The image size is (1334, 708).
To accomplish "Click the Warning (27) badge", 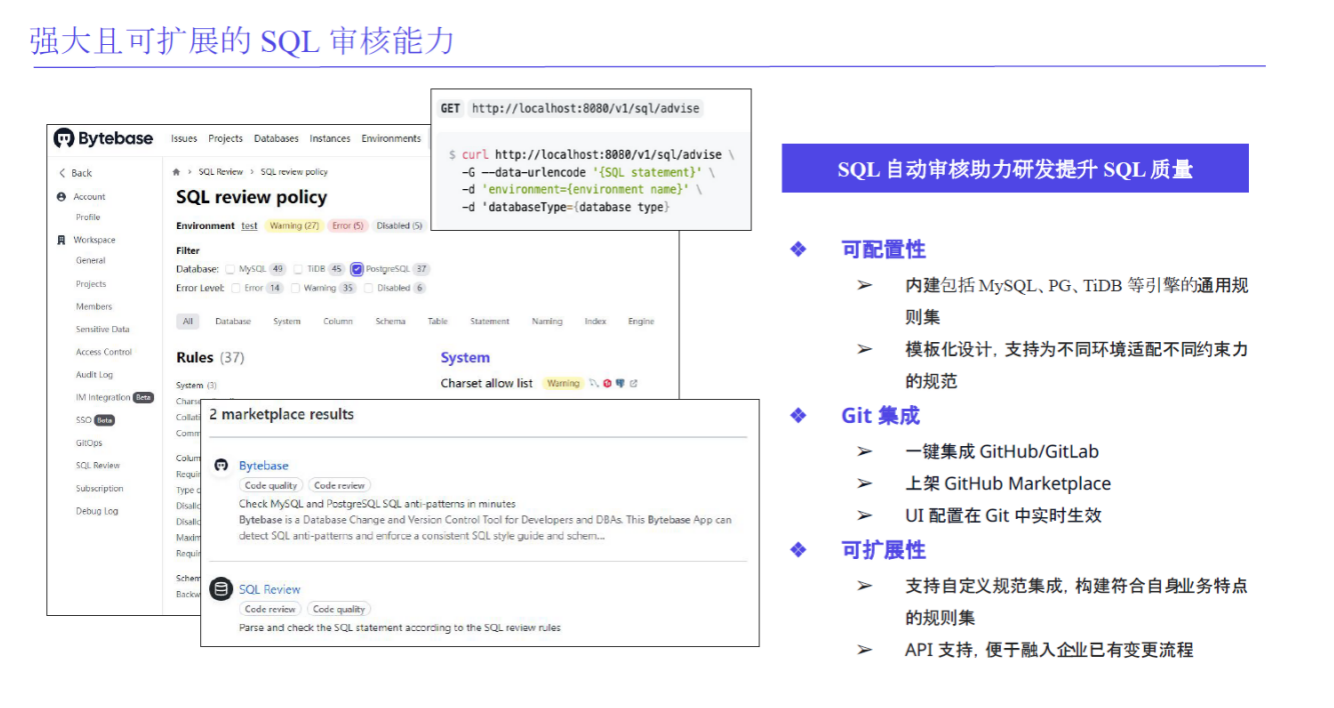I will [294, 226].
